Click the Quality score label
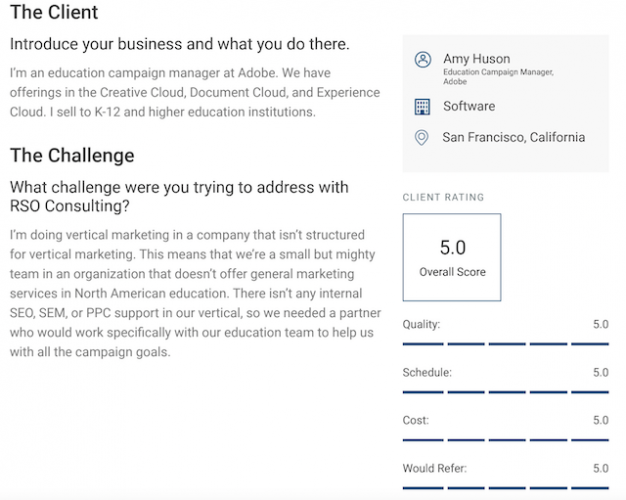The image size is (626, 500). (420, 325)
